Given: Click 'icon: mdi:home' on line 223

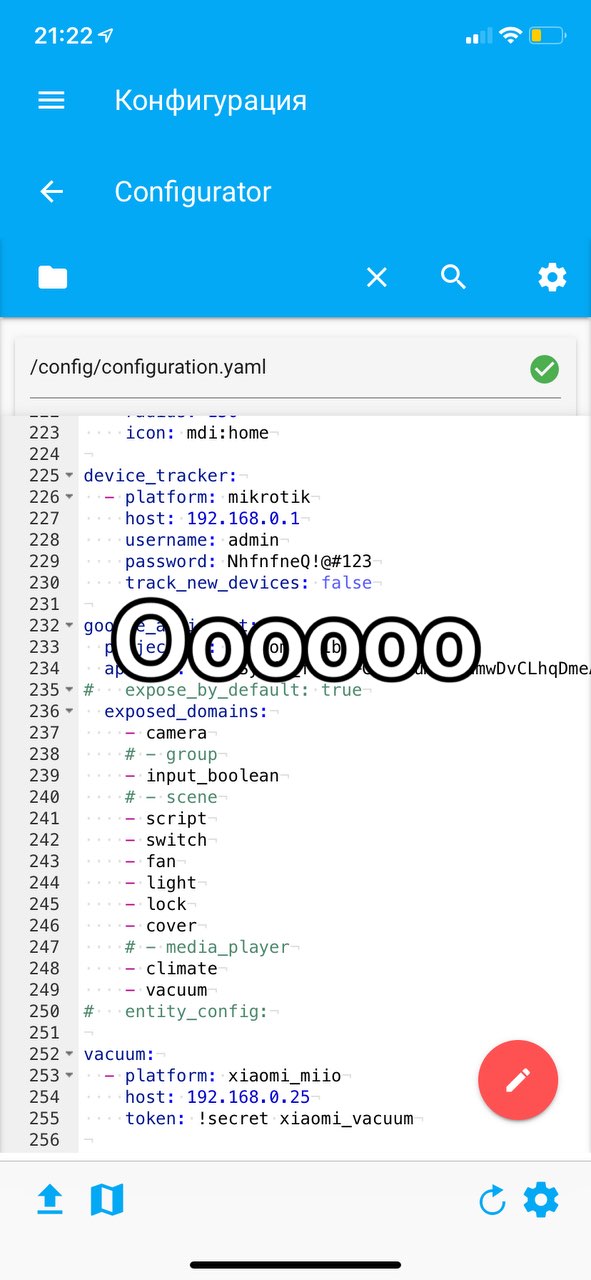Looking at the screenshot, I should pos(197,433).
